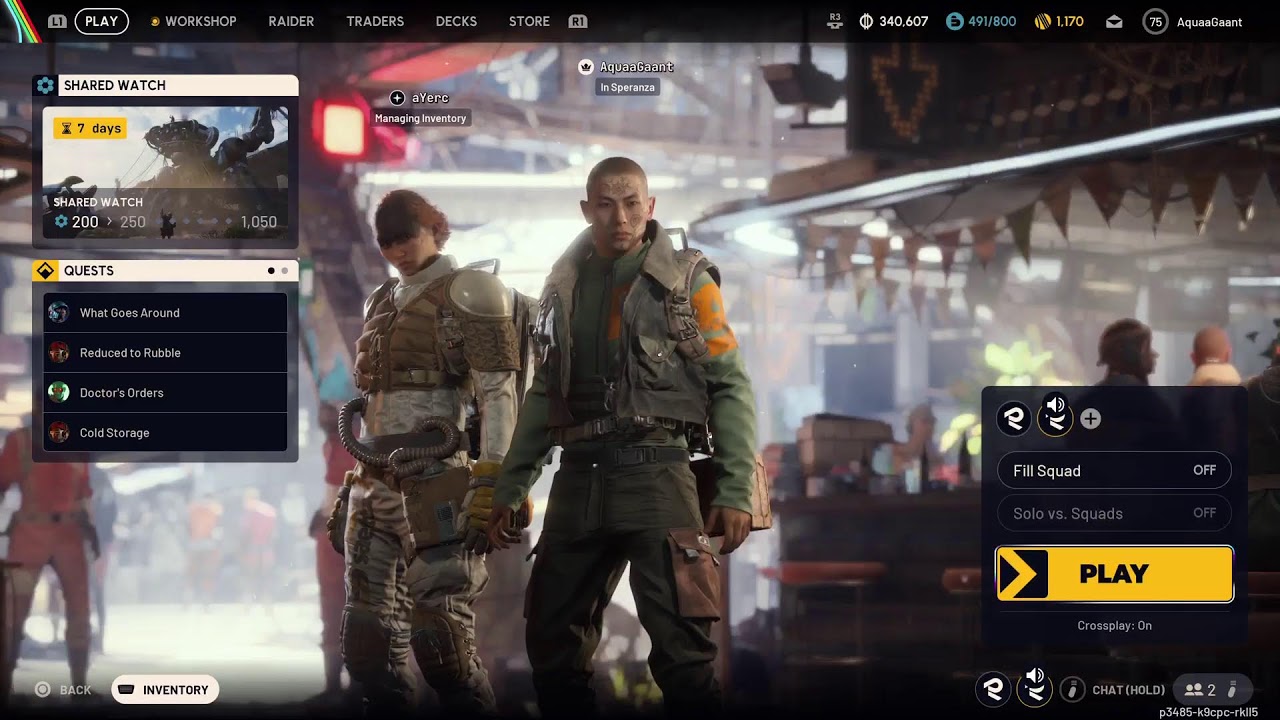
Task: Click the level 75 badge circle
Action: pos(1155,21)
